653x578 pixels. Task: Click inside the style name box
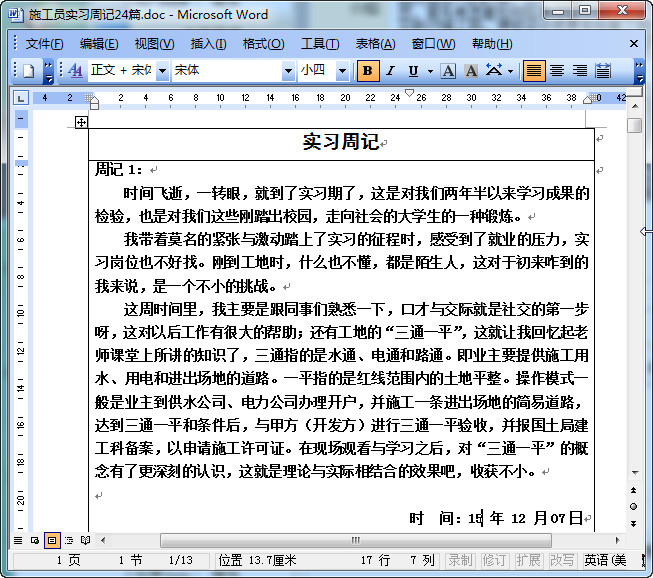pos(122,70)
